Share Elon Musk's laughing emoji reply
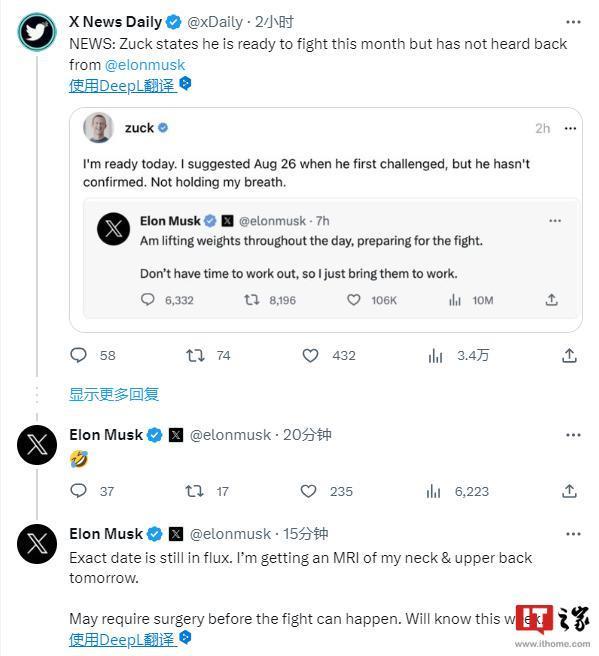Image resolution: width=599 pixels, height=656 pixels. [569, 491]
